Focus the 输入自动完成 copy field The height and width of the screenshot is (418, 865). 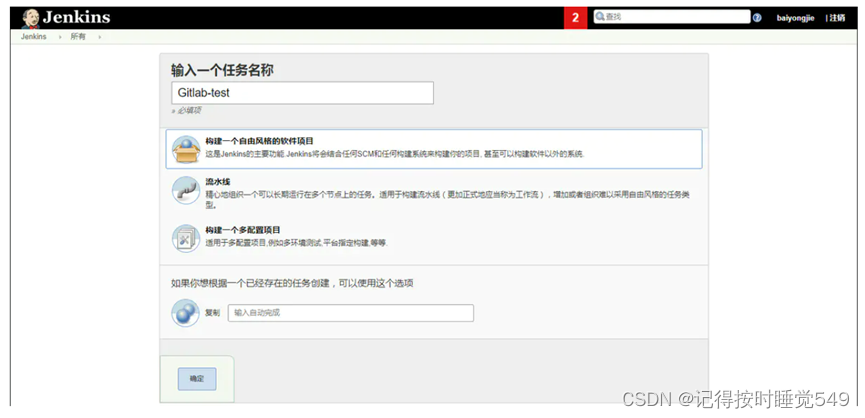[x=351, y=313]
